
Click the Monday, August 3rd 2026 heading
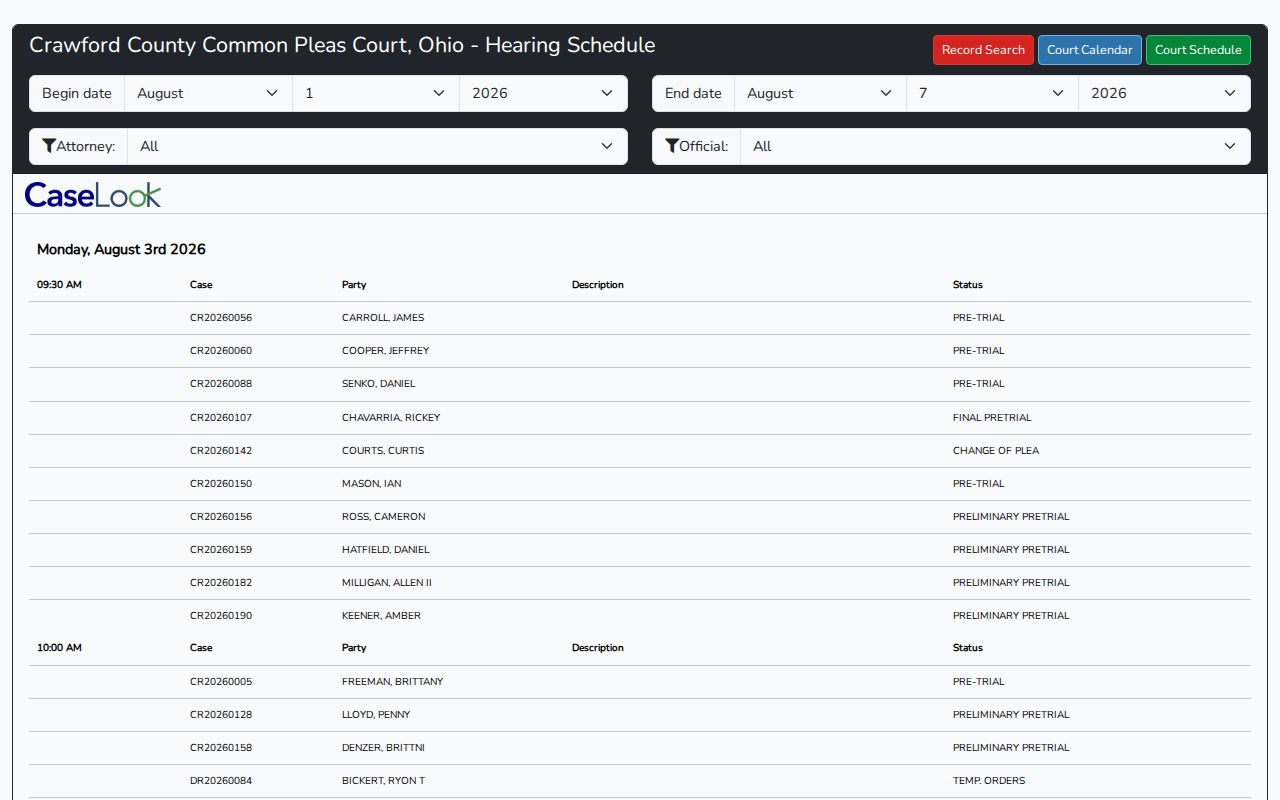pyautogui.click(x=121, y=249)
